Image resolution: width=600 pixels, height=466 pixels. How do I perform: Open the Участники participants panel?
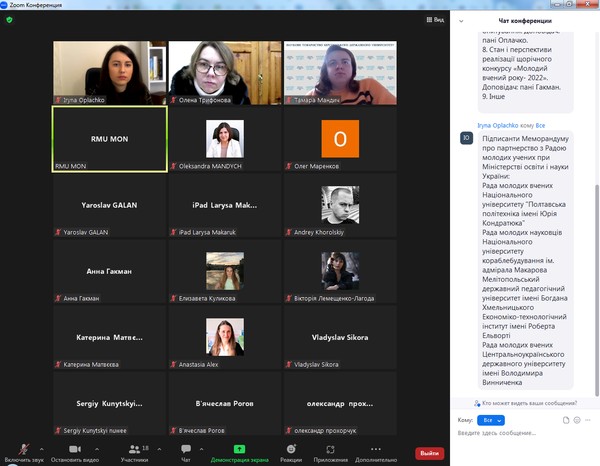tap(134, 451)
